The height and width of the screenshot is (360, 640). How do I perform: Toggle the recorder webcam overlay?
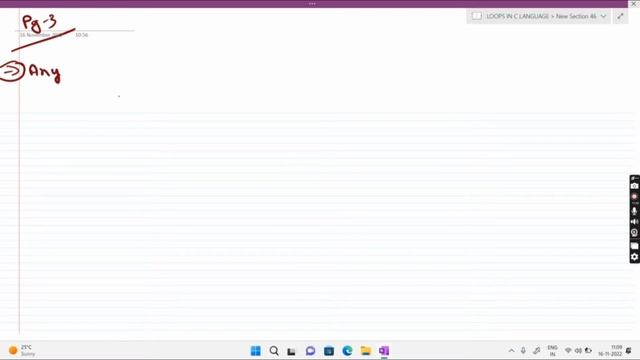pyautogui.click(x=634, y=233)
